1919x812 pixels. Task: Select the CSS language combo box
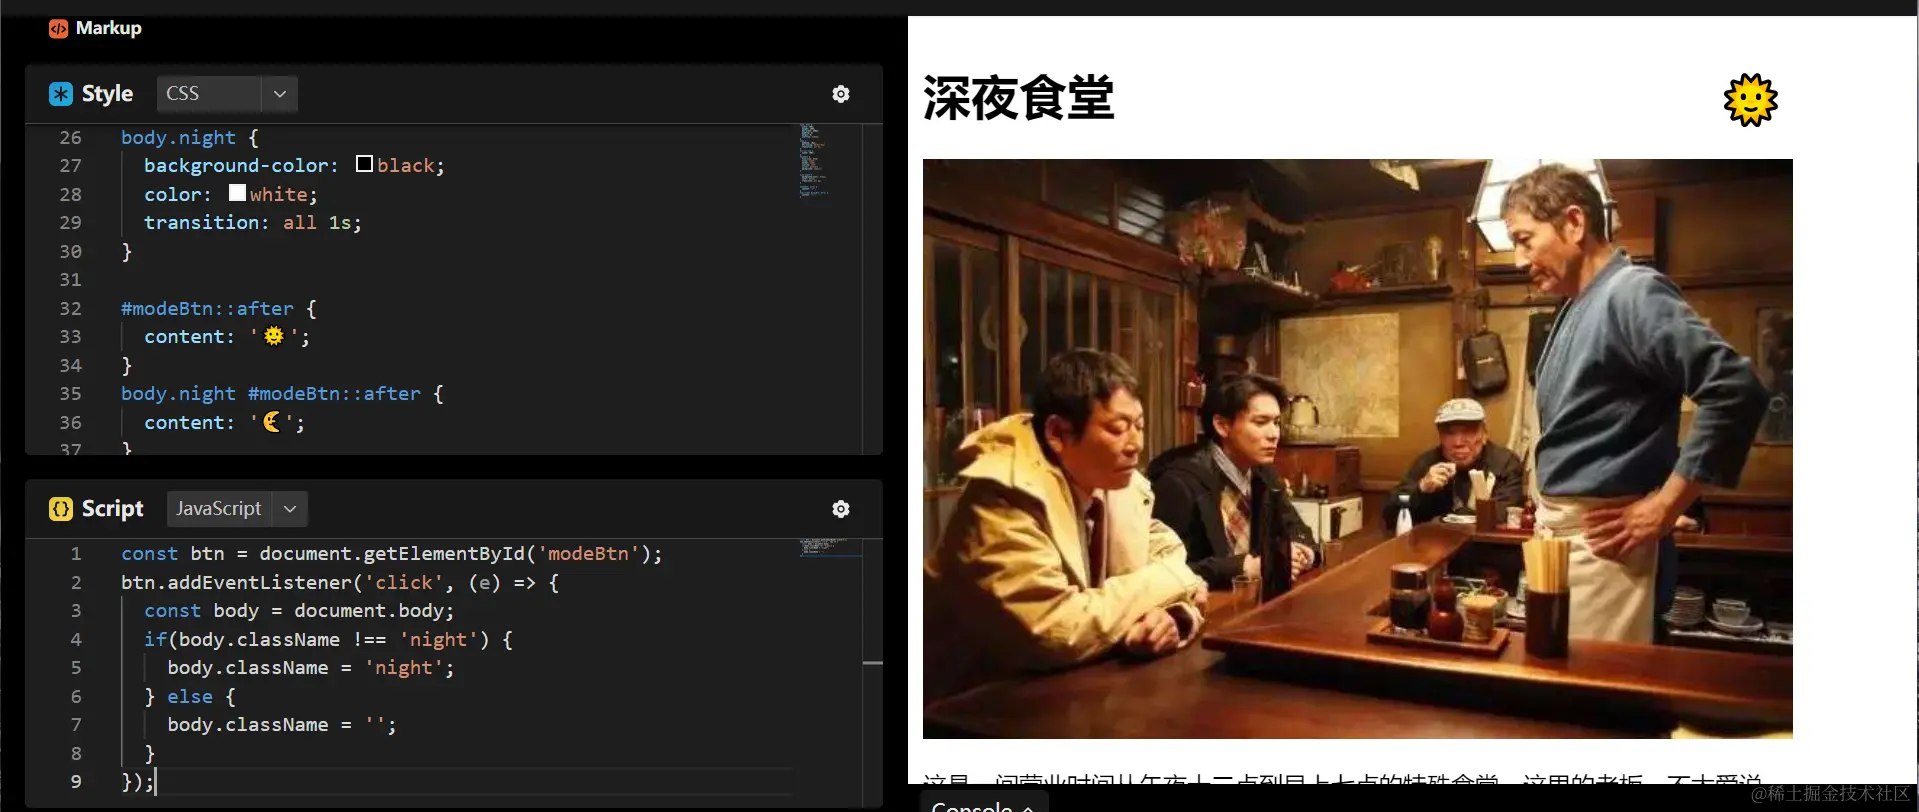[227, 94]
